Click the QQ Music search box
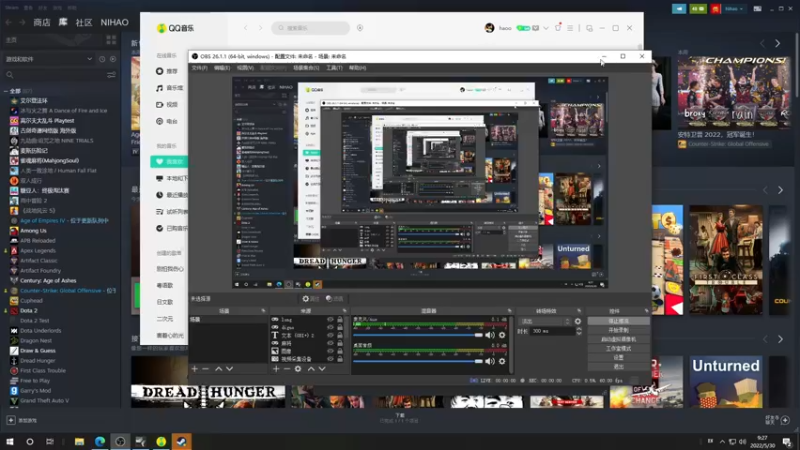Image resolution: width=800 pixels, height=450 pixels. click(x=311, y=28)
